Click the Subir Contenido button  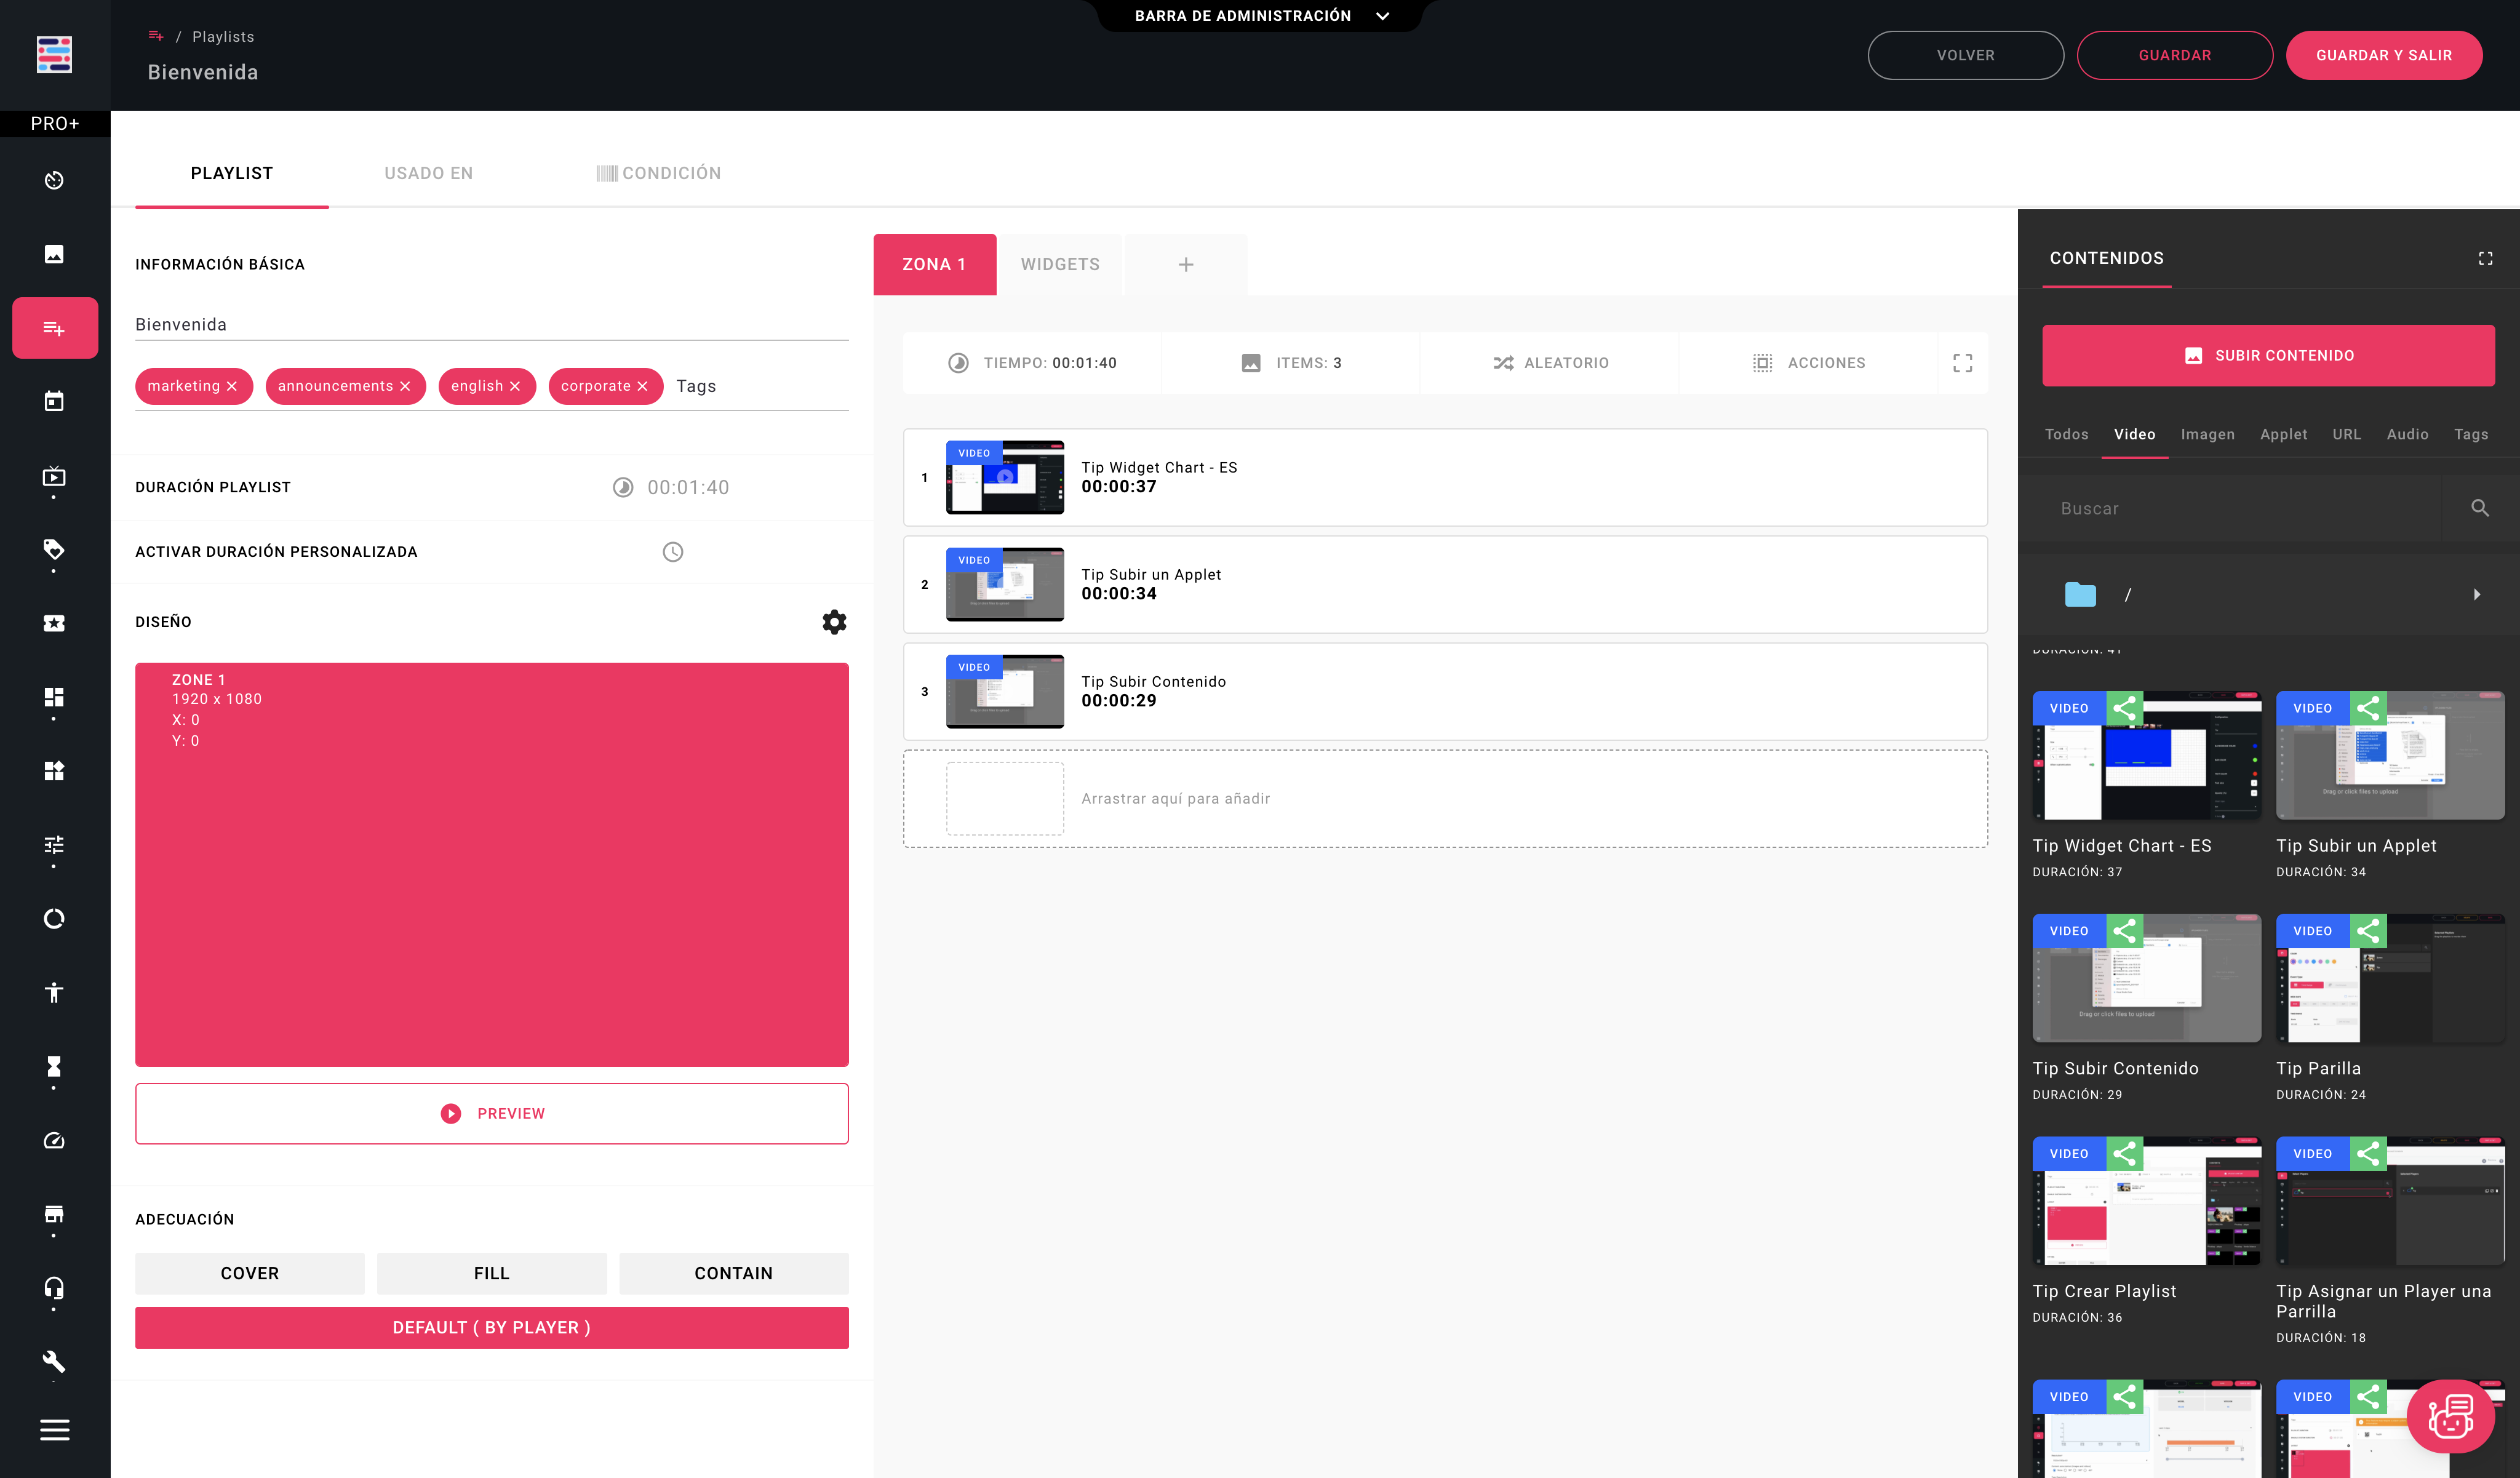click(2267, 356)
